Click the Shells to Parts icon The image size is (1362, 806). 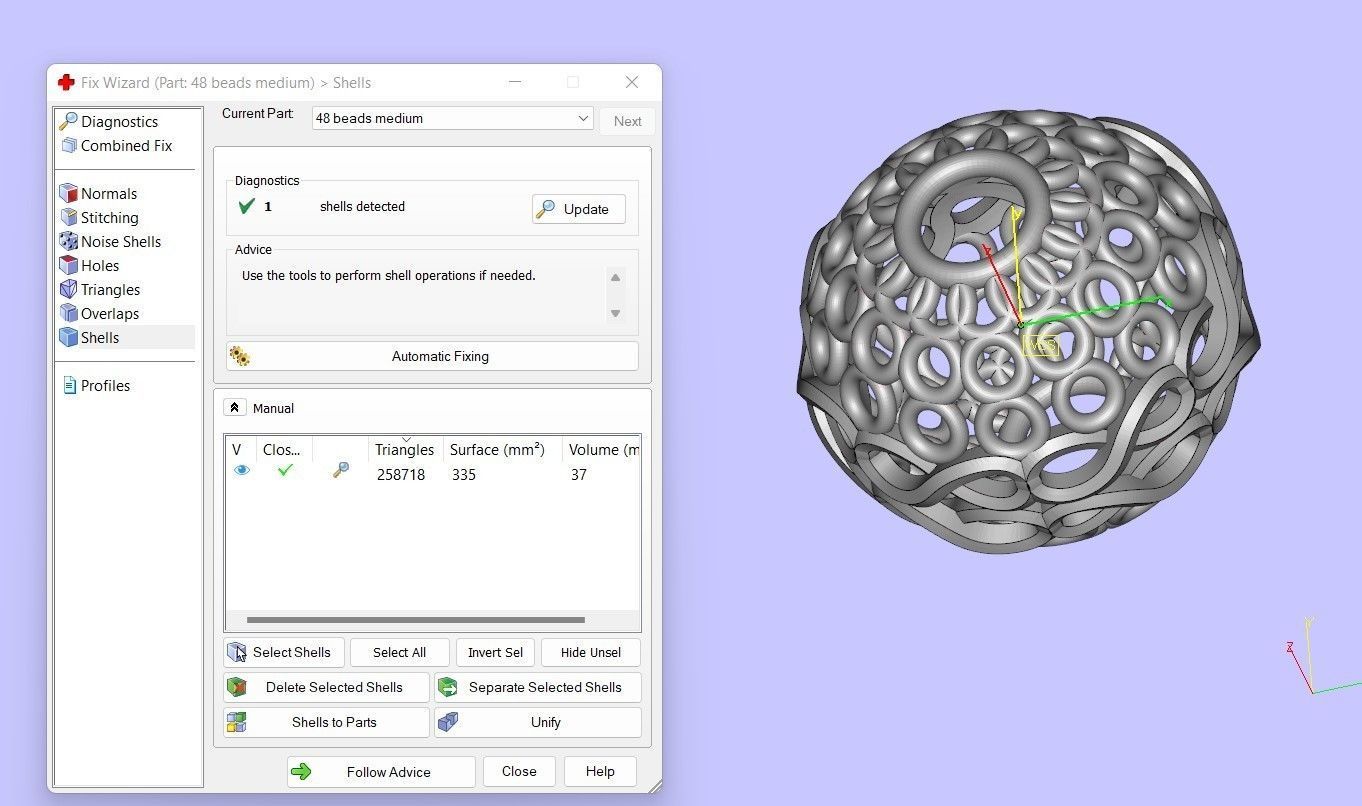pos(237,722)
